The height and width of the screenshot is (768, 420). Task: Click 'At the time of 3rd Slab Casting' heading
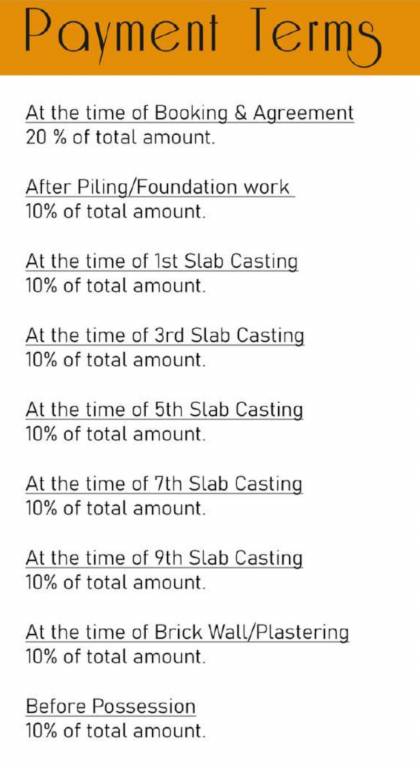(165, 336)
